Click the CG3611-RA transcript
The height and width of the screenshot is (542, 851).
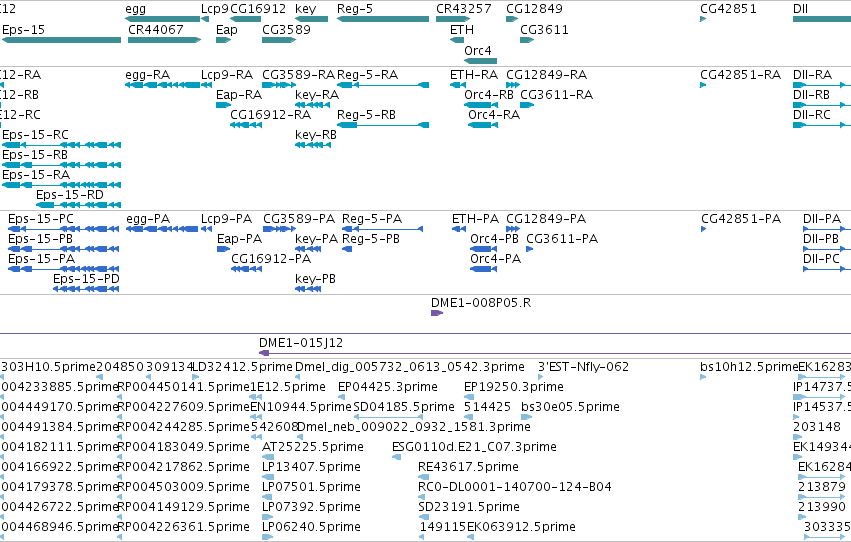click(527, 105)
